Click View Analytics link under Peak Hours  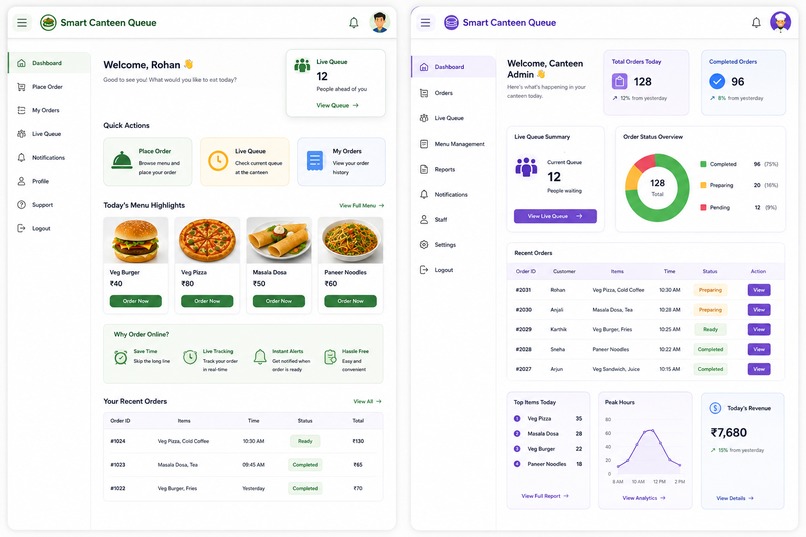(x=644, y=498)
